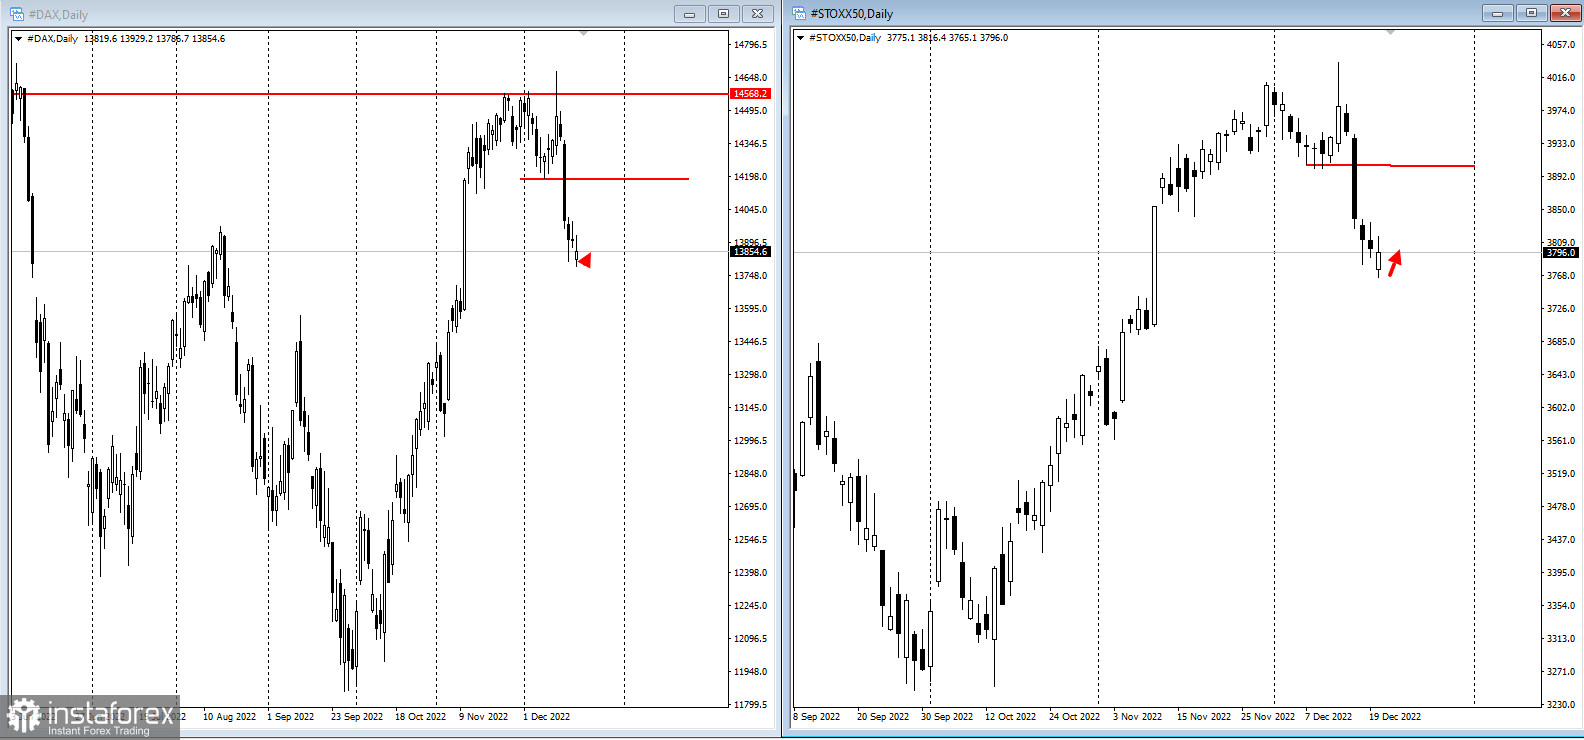This screenshot has height=740, width=1584.
Task: Click the 8 Sep 2022 date label
Action: click(x=817, y=717)
